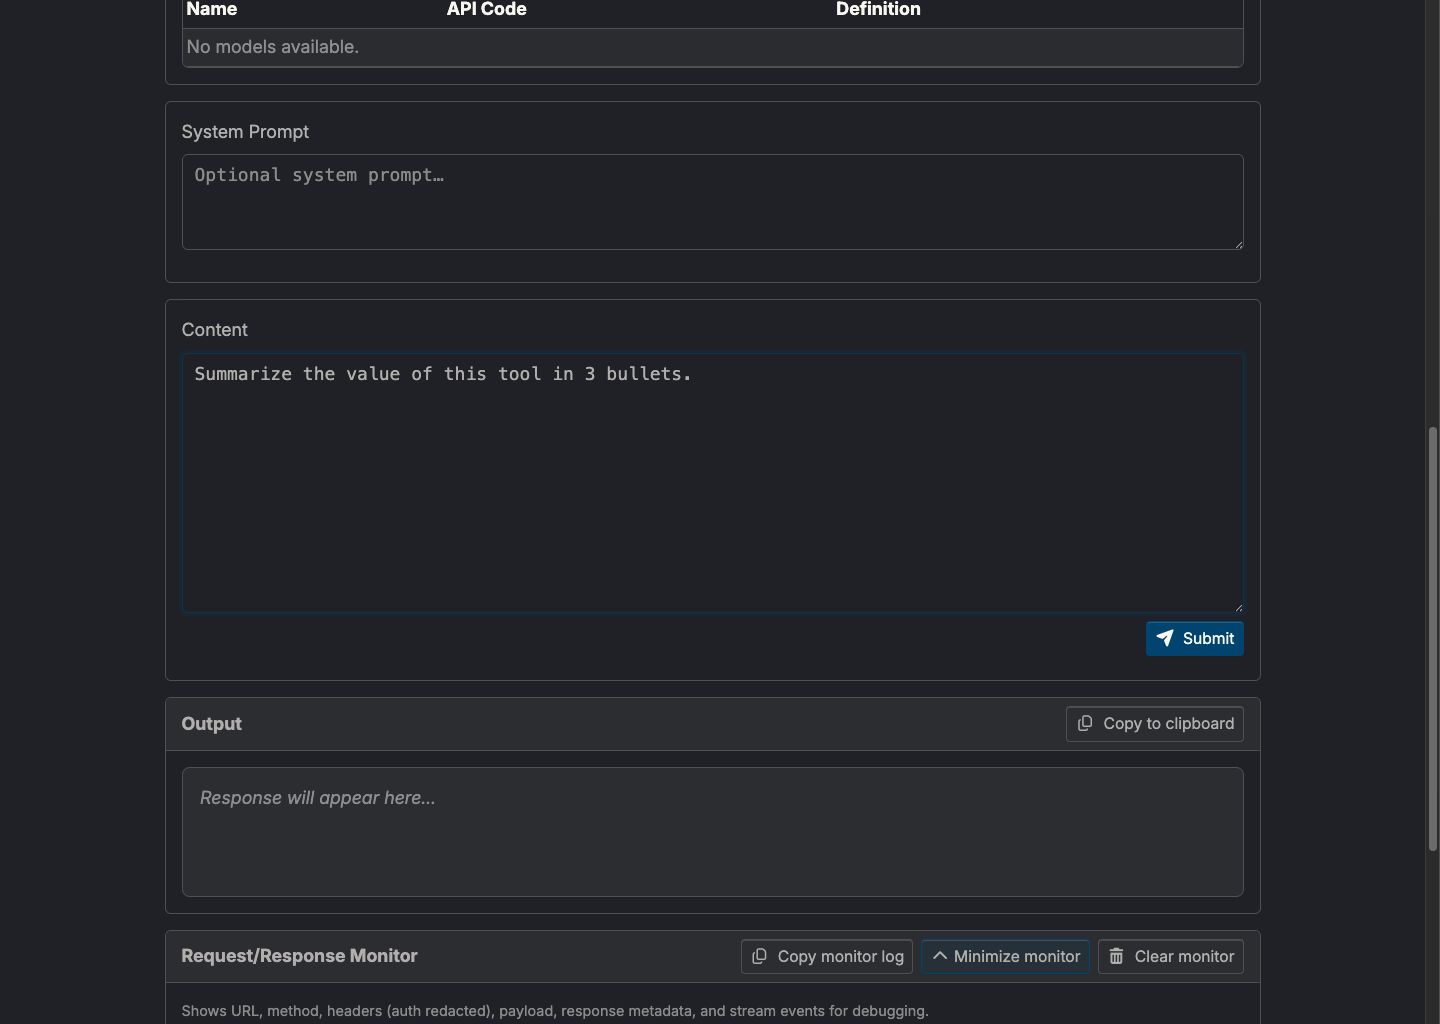The image size is (1440, 1024).
Task: Click the Copy to clipboard icon
Action: (1085, 723)
